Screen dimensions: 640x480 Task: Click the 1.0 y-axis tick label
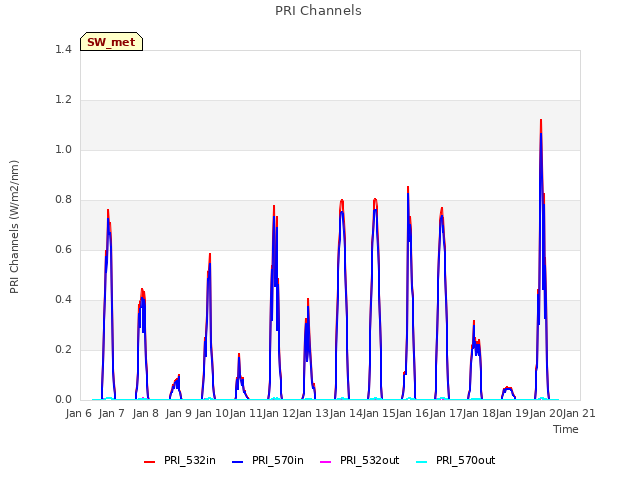[x=63, y=149]
